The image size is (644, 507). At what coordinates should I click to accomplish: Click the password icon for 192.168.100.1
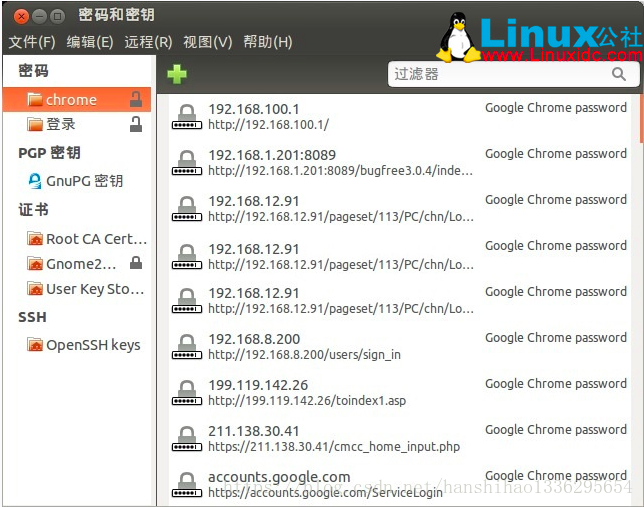[187, 117]
